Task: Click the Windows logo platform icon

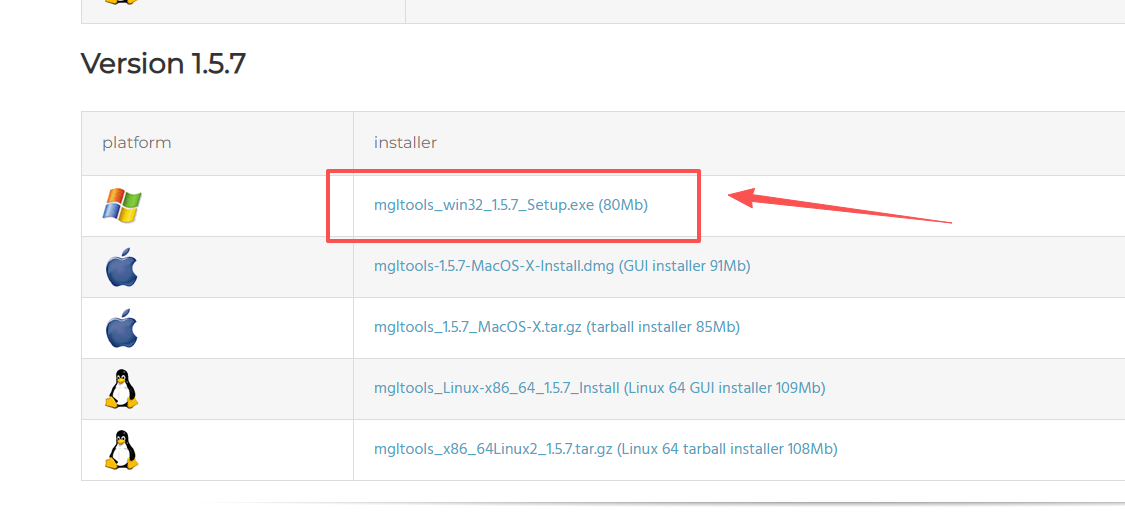Action: (x=121, y=206)
